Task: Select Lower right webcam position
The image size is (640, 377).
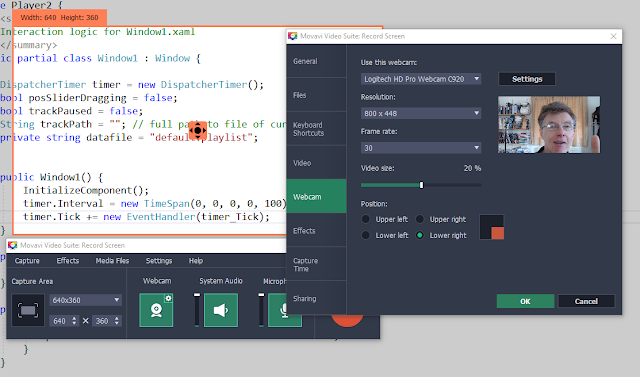Action: pos(420,235)
